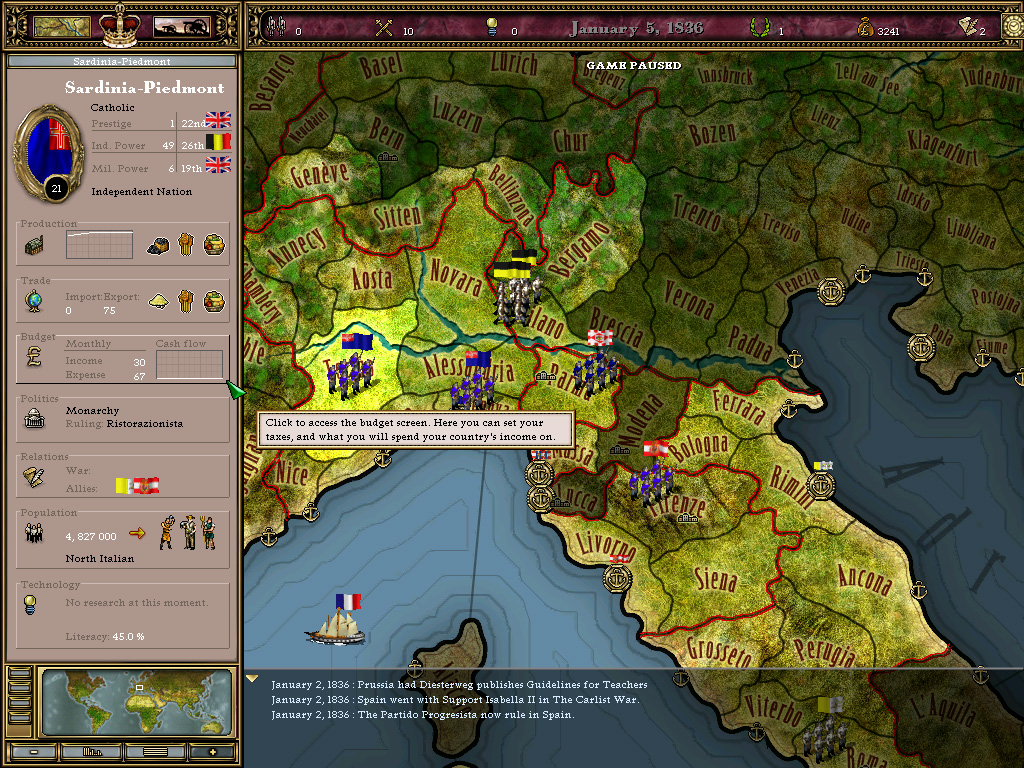
Task: Click the crown icon in the top bar
Action: tap(120, 25)
